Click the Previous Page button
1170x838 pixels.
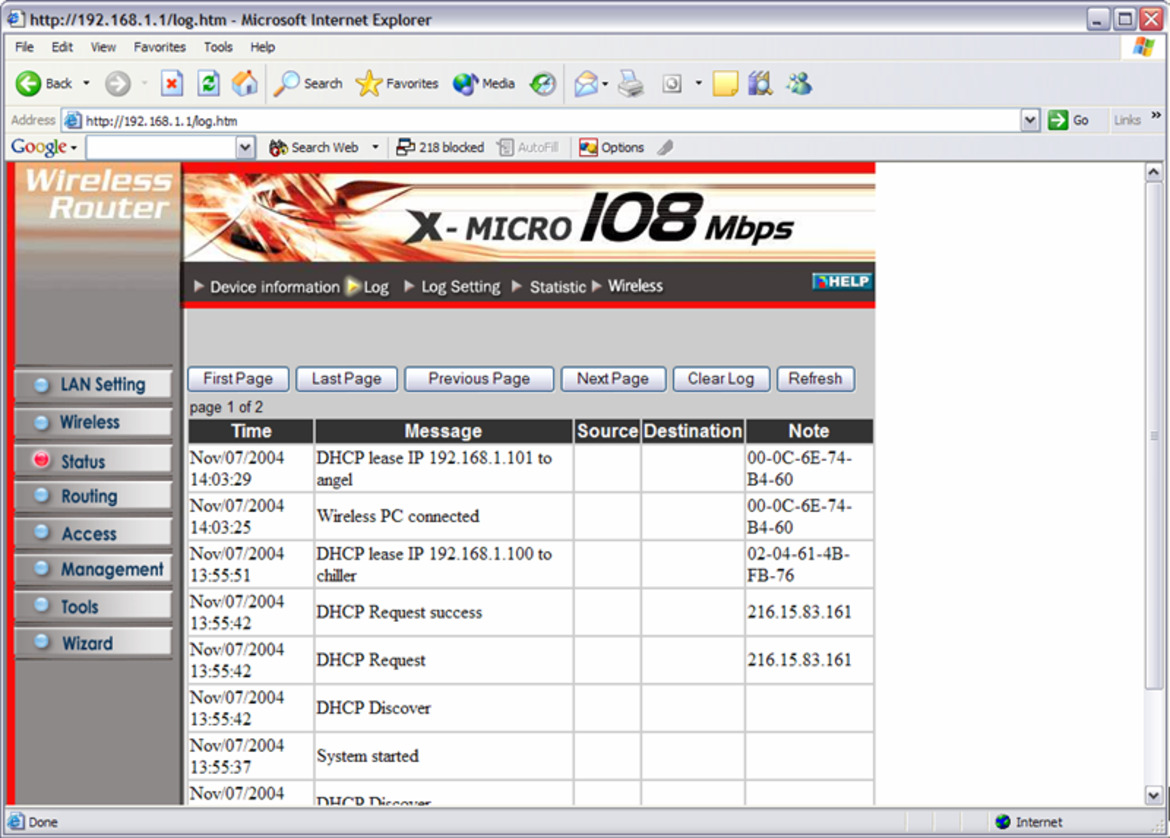[479, 379]
